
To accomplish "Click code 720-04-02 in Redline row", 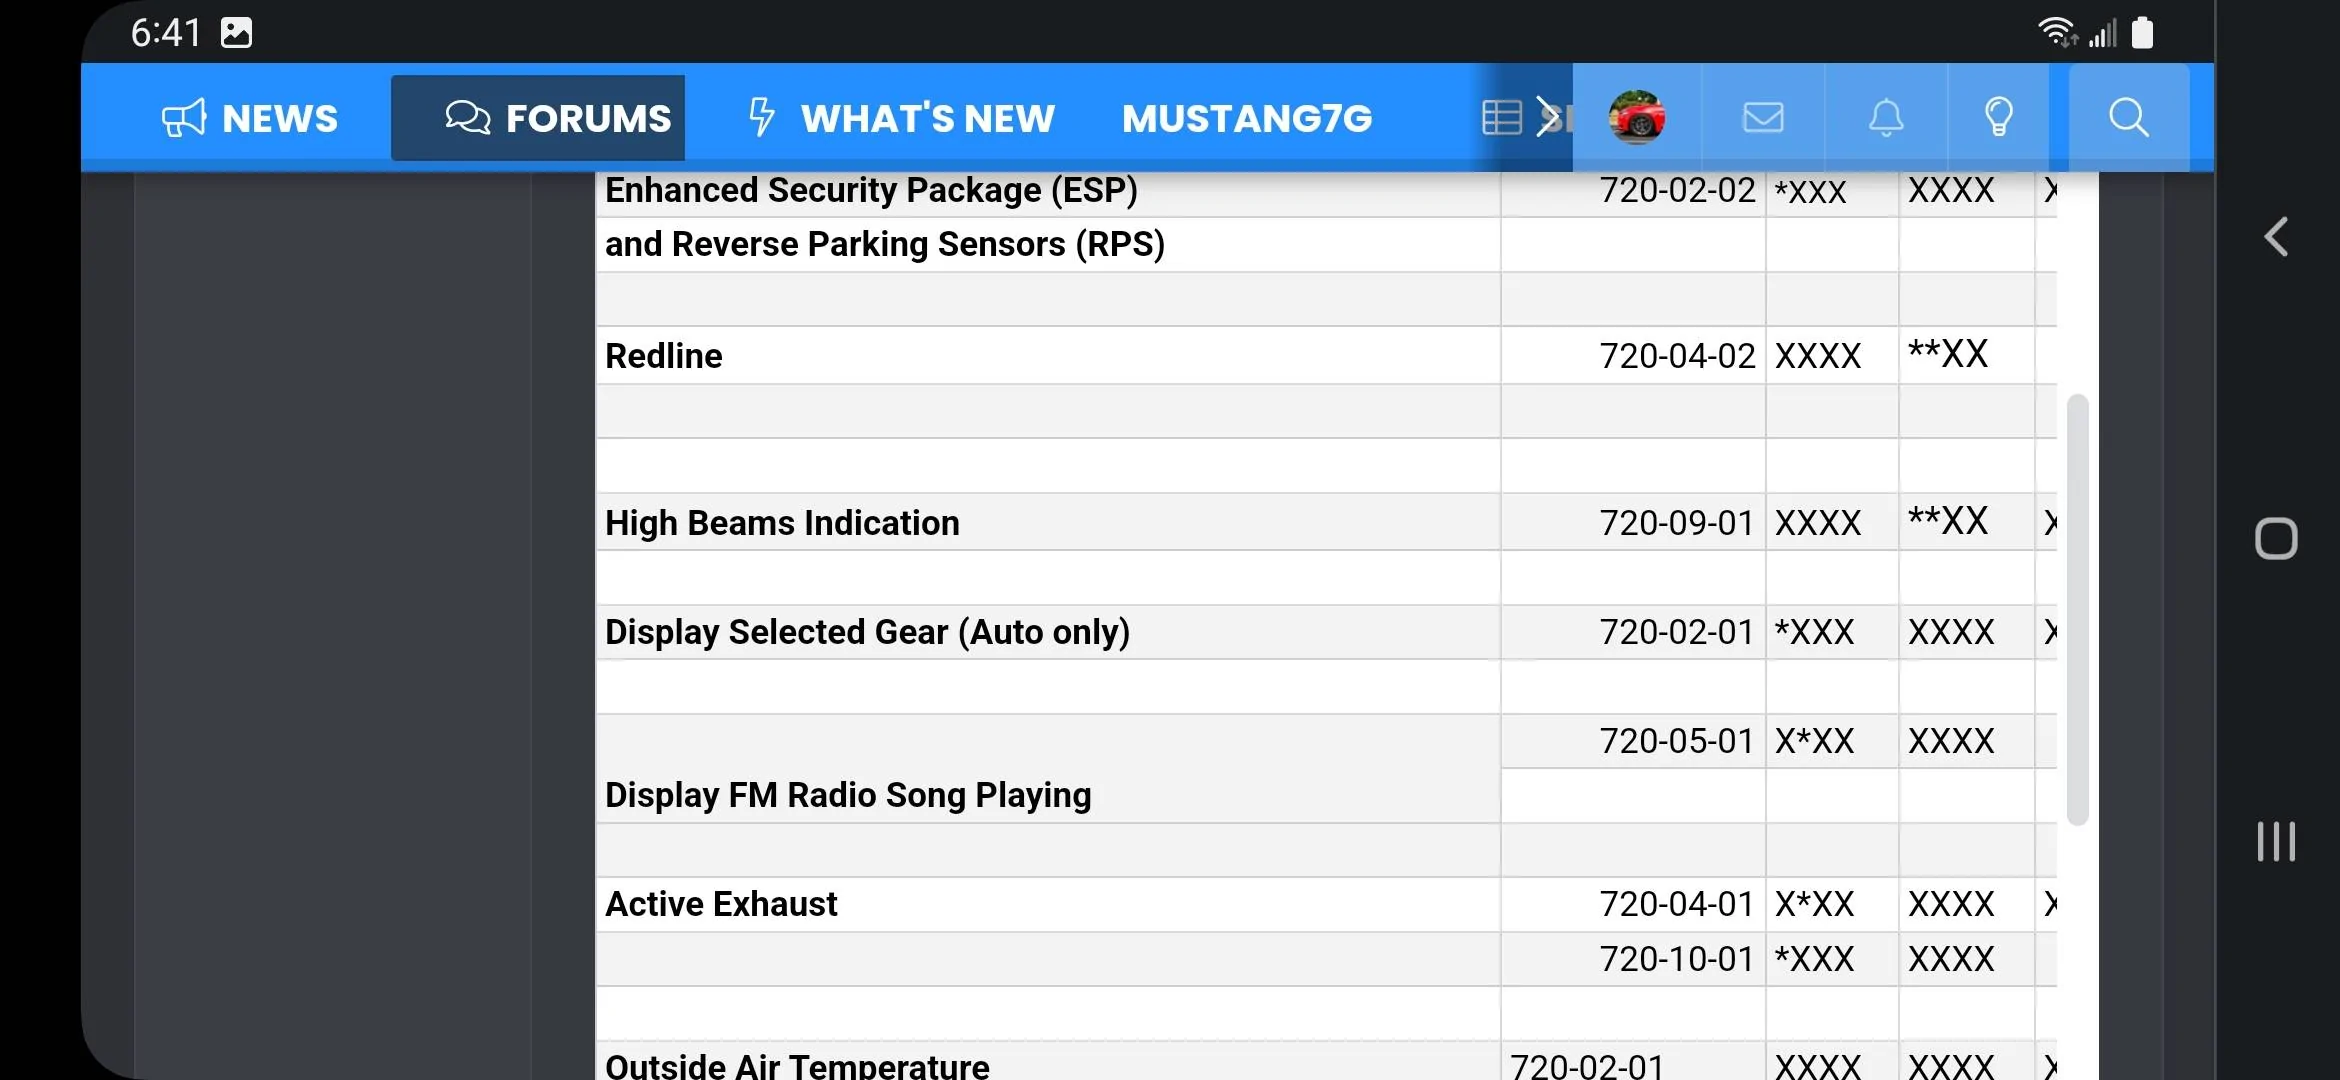I will (1677, 356).
